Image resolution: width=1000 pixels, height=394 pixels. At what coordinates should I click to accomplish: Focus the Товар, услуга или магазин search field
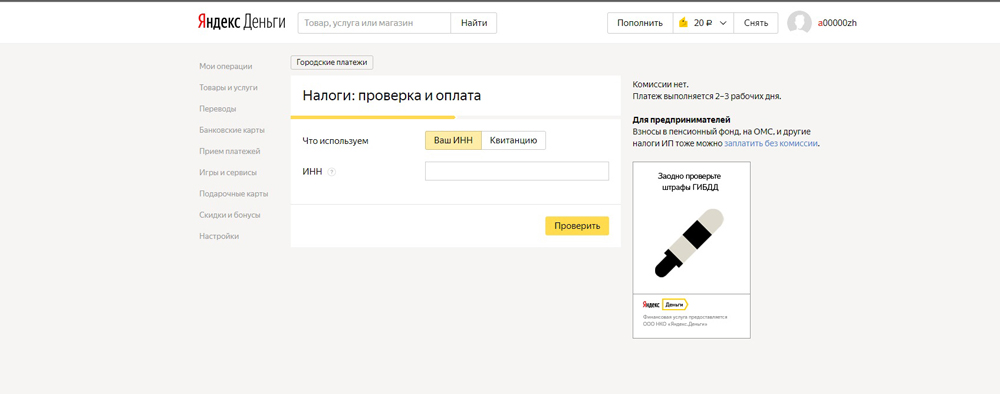pos(374,23)
